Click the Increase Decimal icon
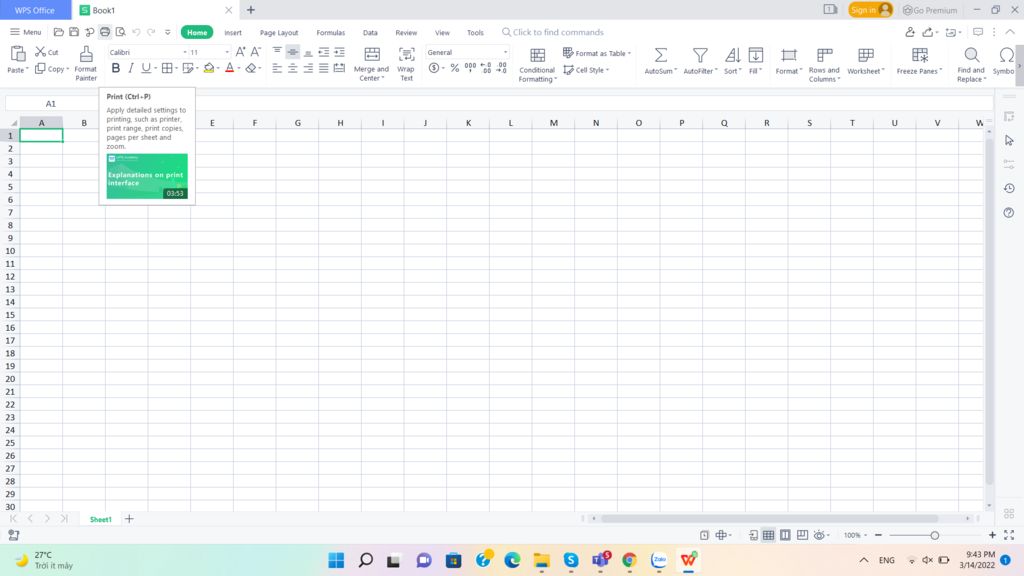Image resolution: width=1024 pixels, height=576 pixels. (486, 68)
